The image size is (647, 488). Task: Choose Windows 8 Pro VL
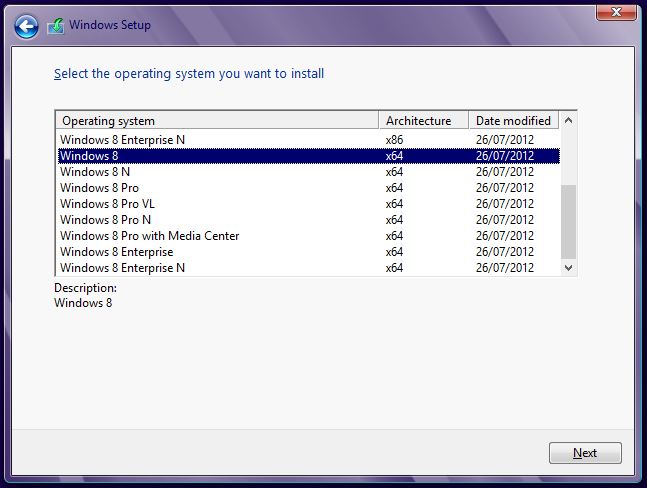pyautogui.click(x=309, y=204)
